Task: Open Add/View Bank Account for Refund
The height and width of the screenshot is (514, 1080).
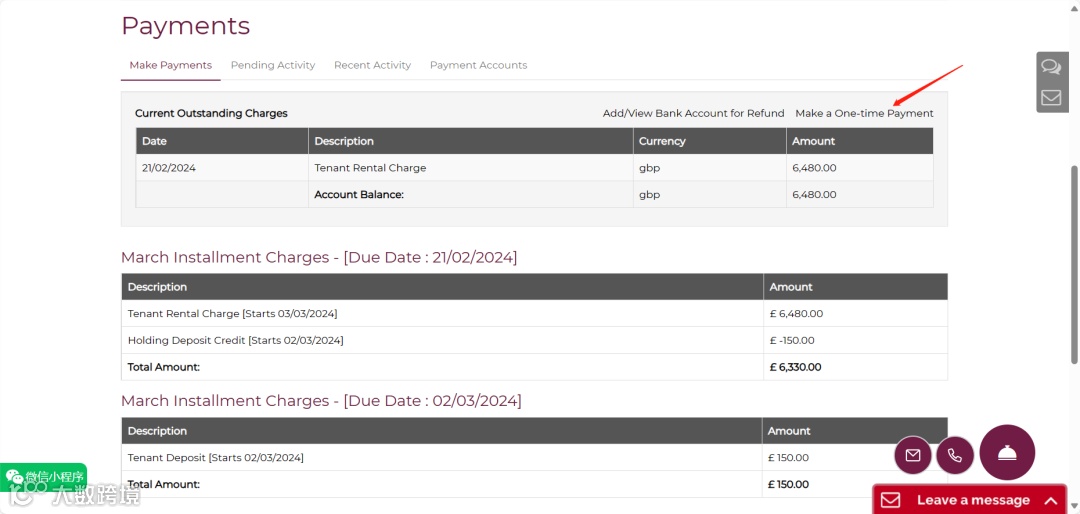Action: (x=694, y=113)
